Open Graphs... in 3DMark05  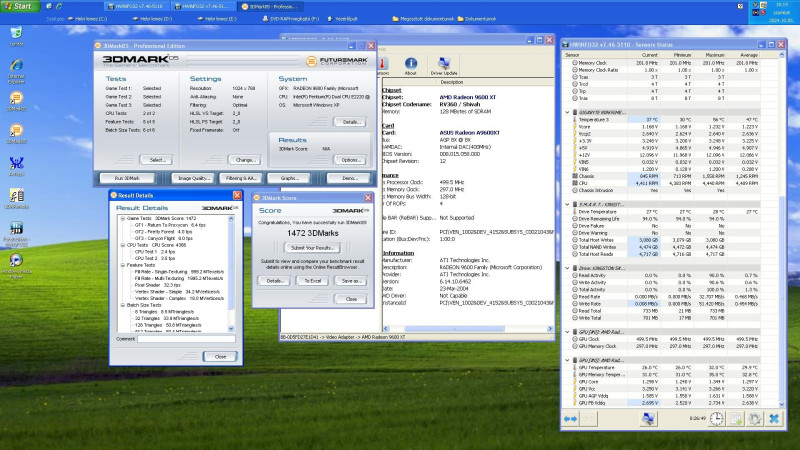click(x=289, y=178)
